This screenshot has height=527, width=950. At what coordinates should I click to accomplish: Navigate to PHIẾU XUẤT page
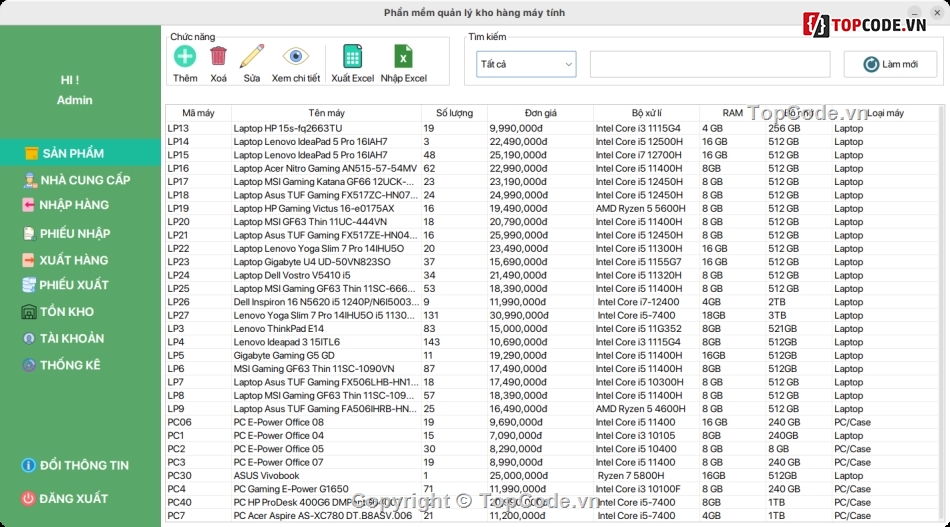click(x=74, y=285)
